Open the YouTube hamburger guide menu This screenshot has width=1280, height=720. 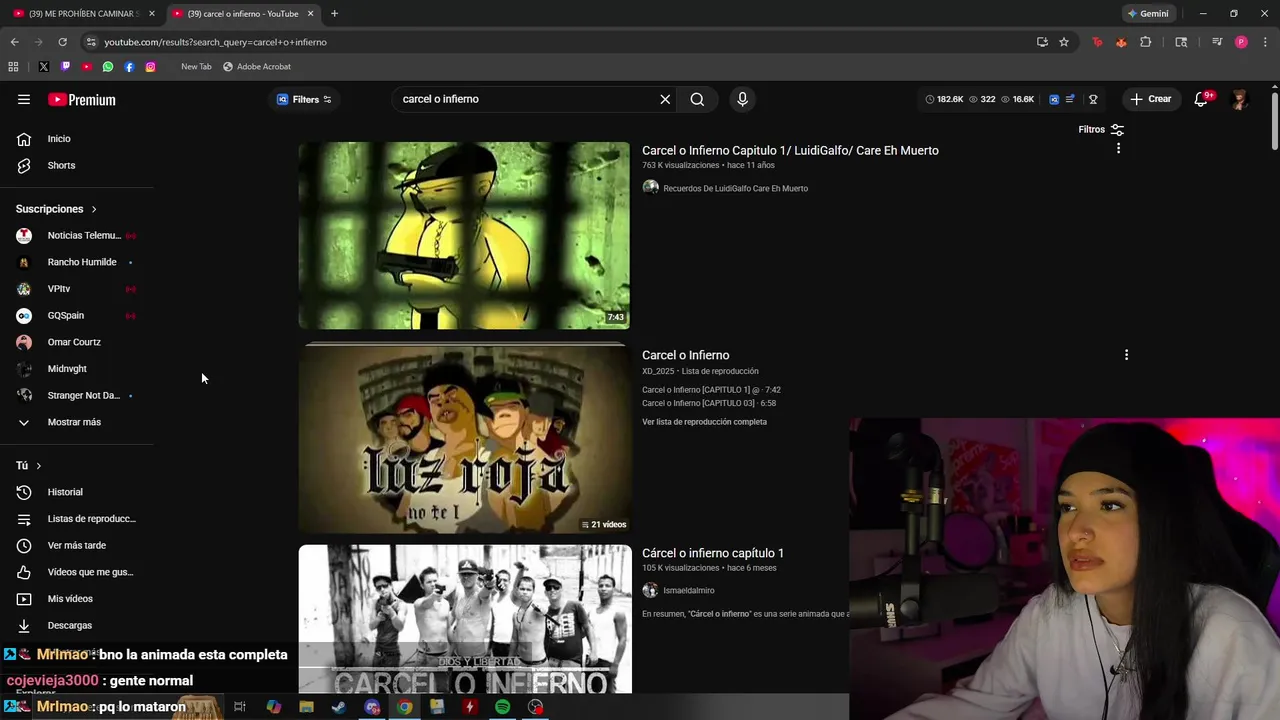coord(24,99)
